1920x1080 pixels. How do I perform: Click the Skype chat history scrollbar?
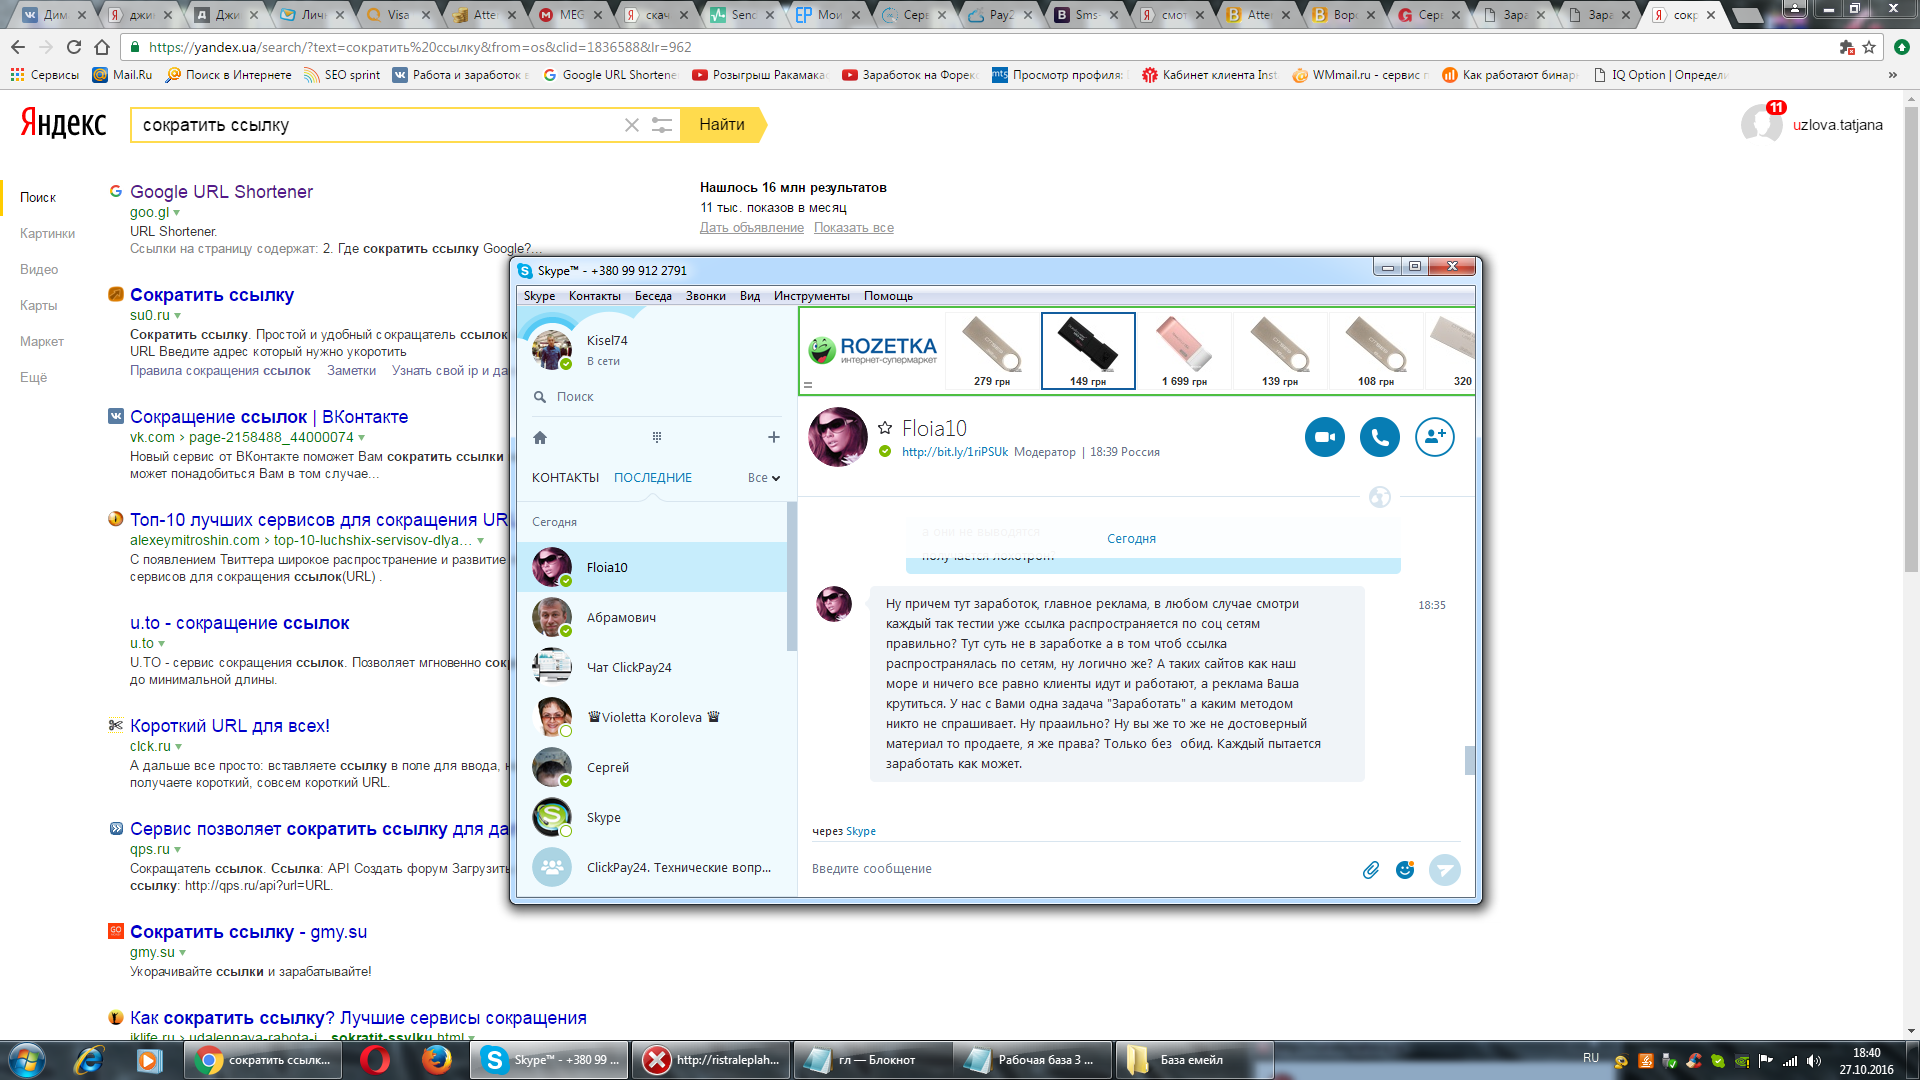point(1469,760)
